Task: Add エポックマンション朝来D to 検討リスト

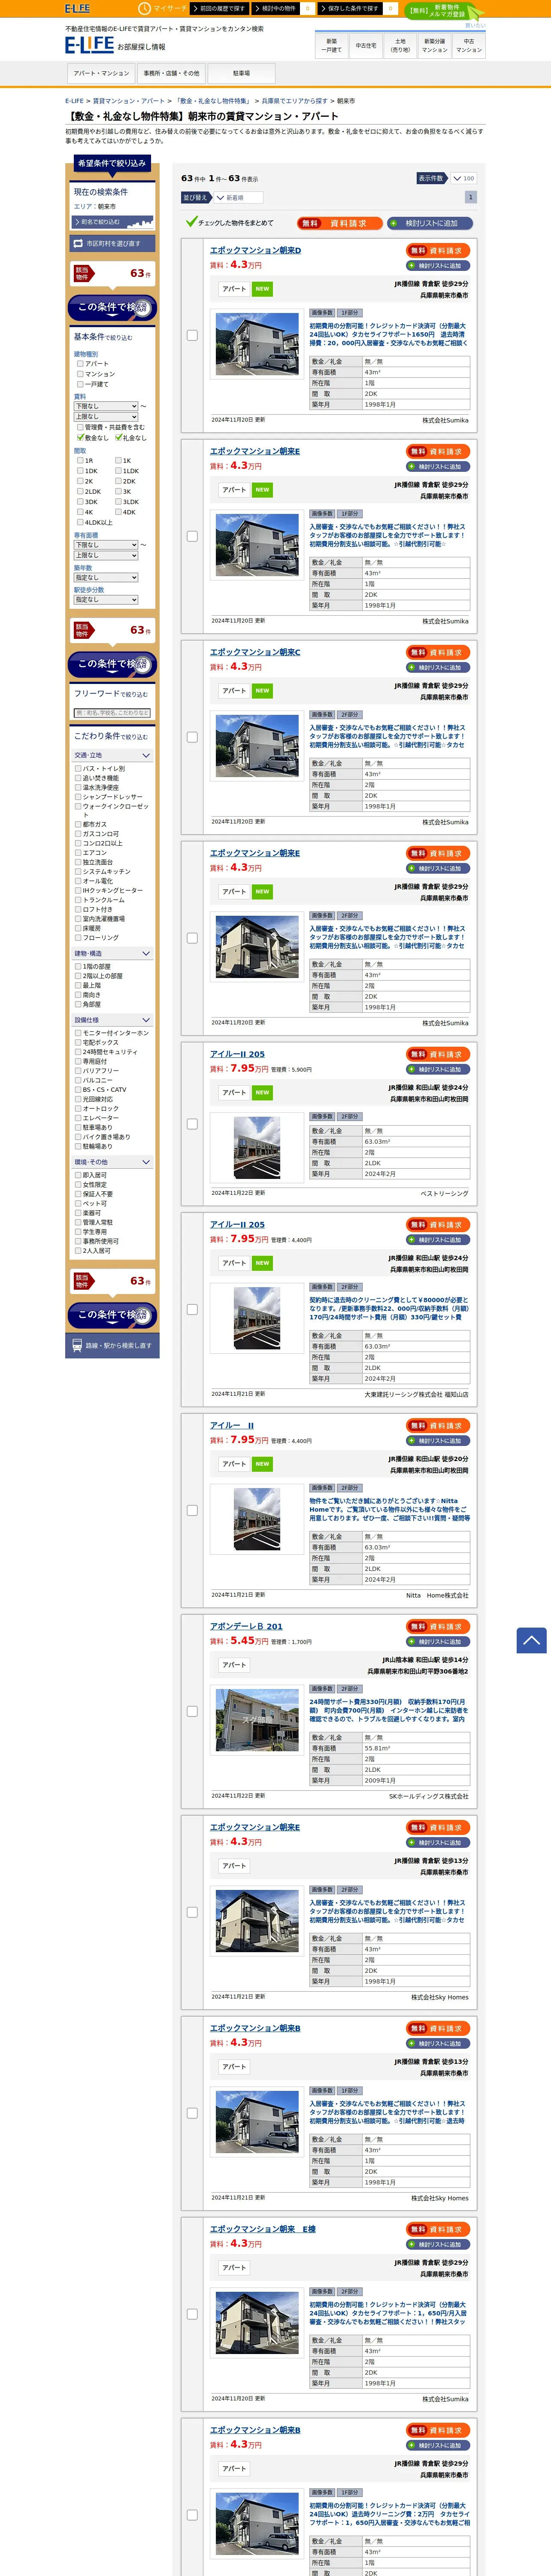Action: point(438,266)
